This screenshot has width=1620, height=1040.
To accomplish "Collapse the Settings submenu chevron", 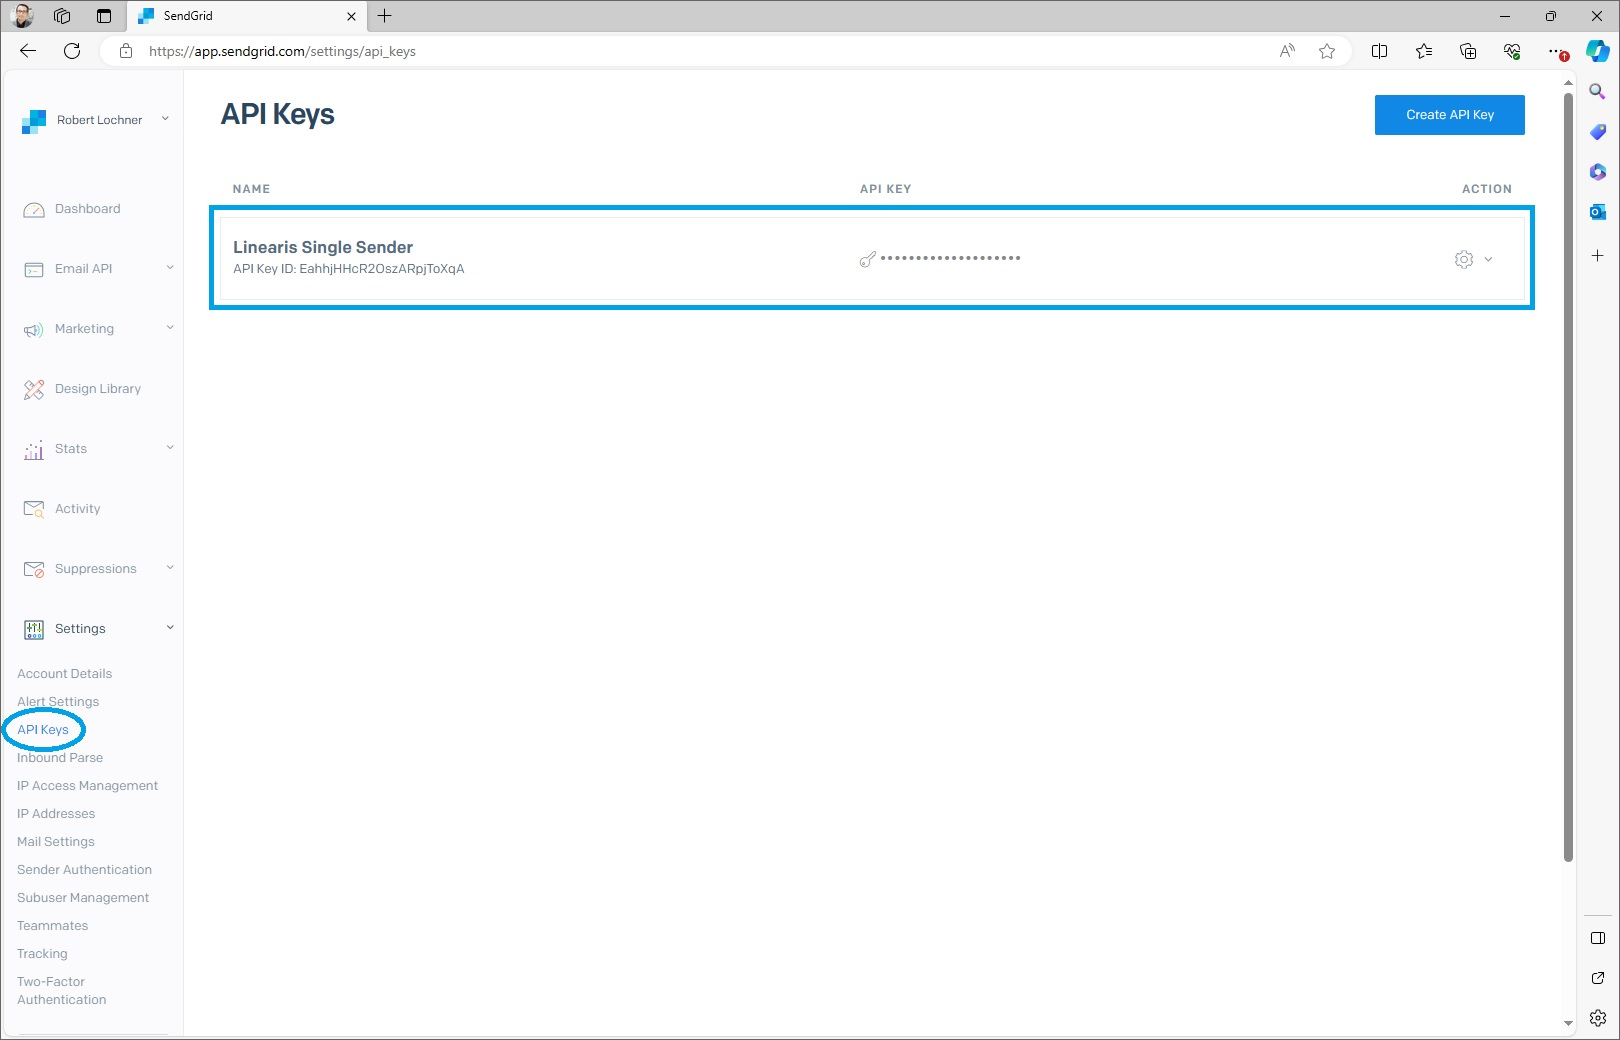I will 170,628.
